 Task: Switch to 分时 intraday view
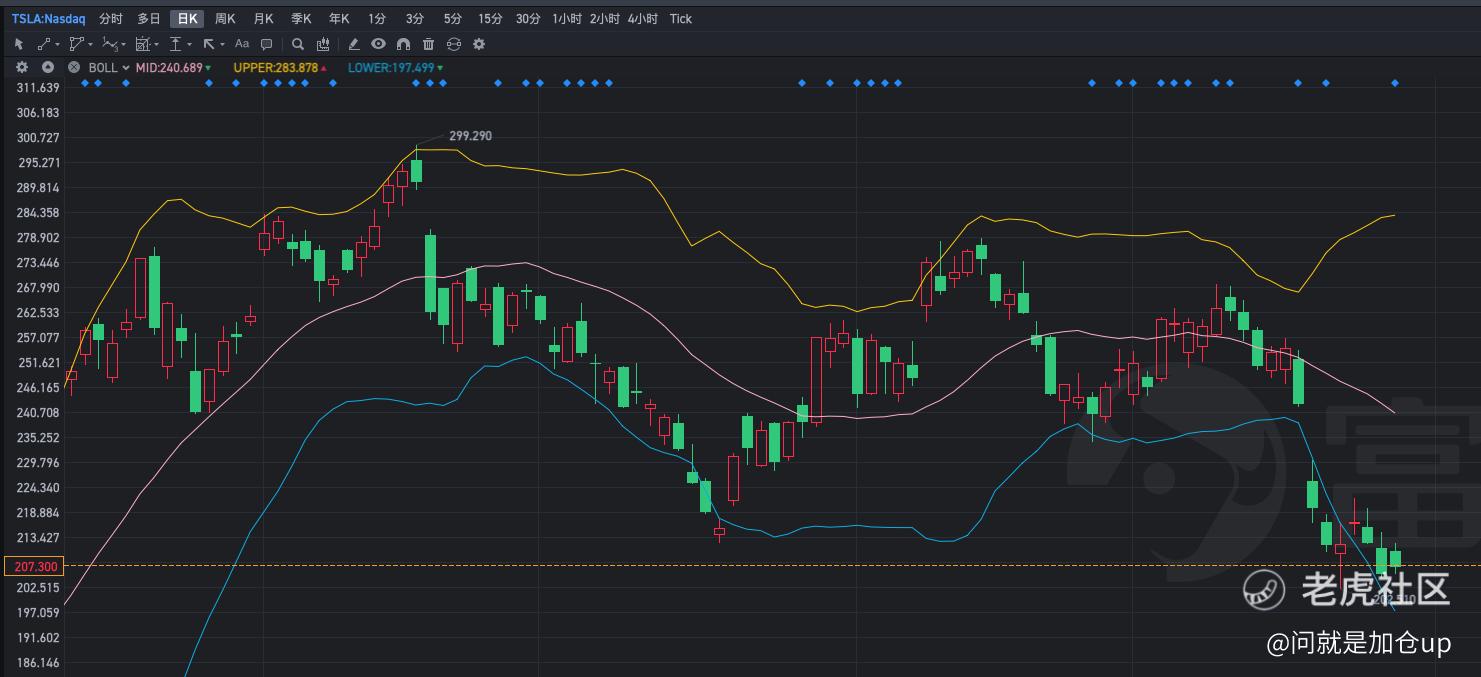click(111, 19)
